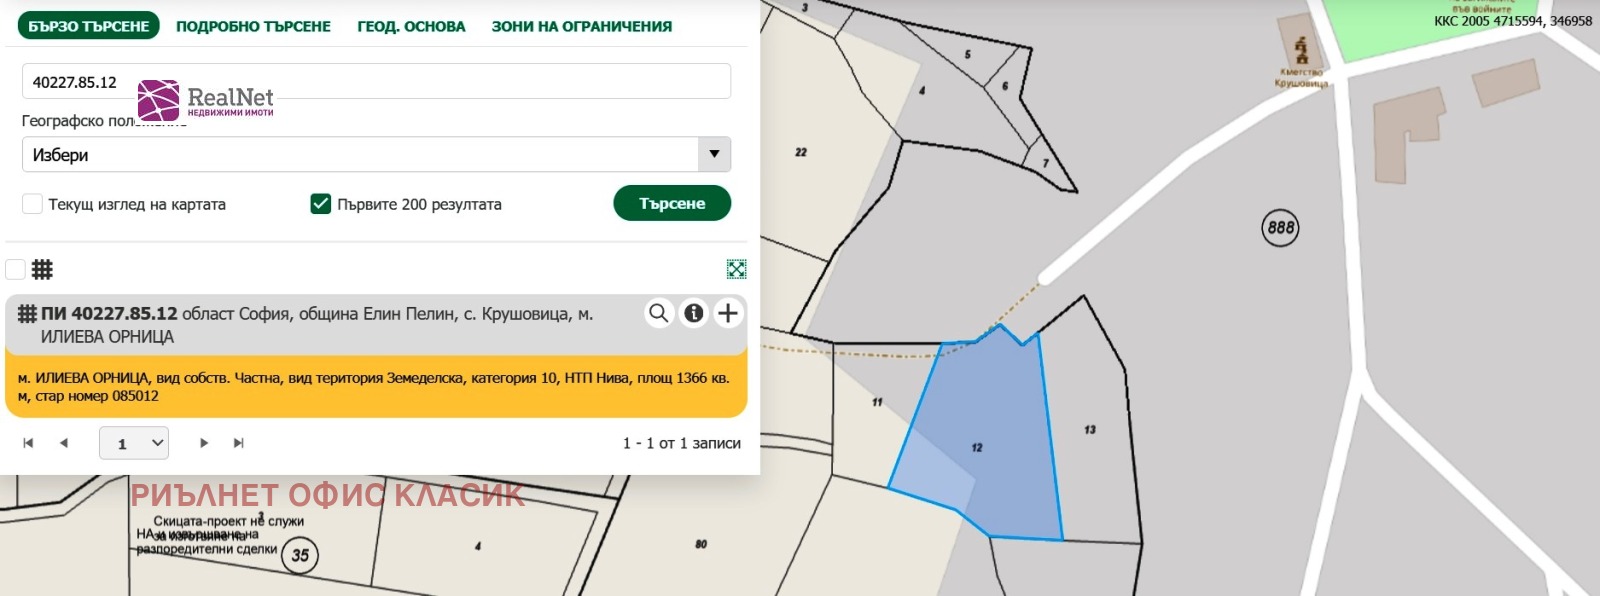
Task: Uncheck 'Първите 200 резултата' checkbox
Action: (321, 204)
